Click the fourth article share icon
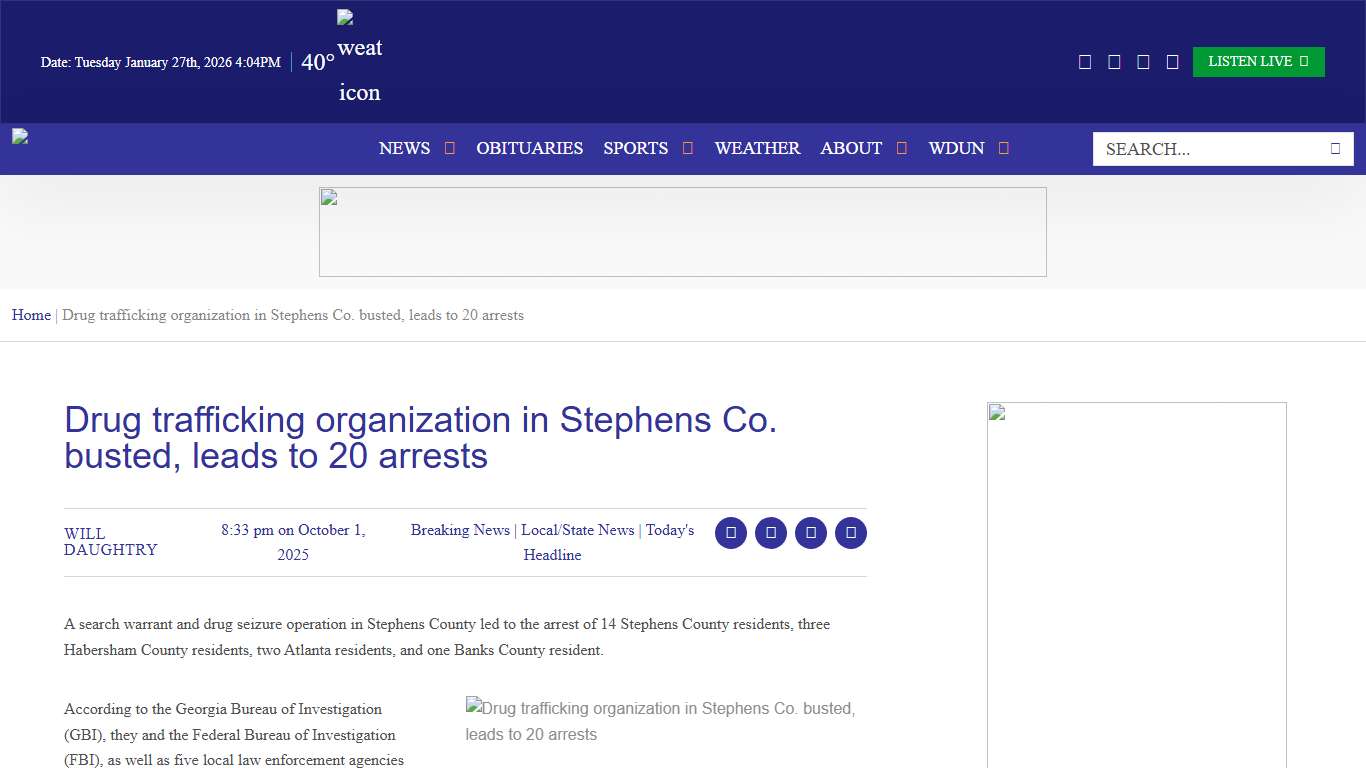The width and height of the screenshot is (1366, 768). (851, 533)
